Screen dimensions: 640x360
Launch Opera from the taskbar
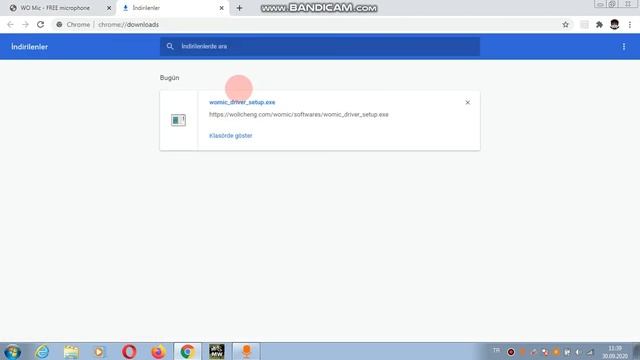tap(129, 351)
